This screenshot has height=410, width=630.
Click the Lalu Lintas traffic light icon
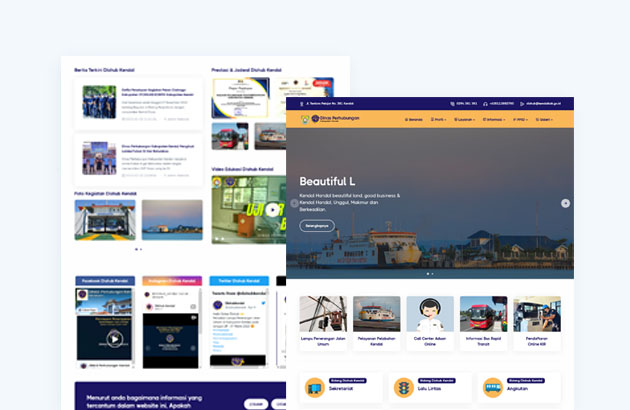click(404, 388)
